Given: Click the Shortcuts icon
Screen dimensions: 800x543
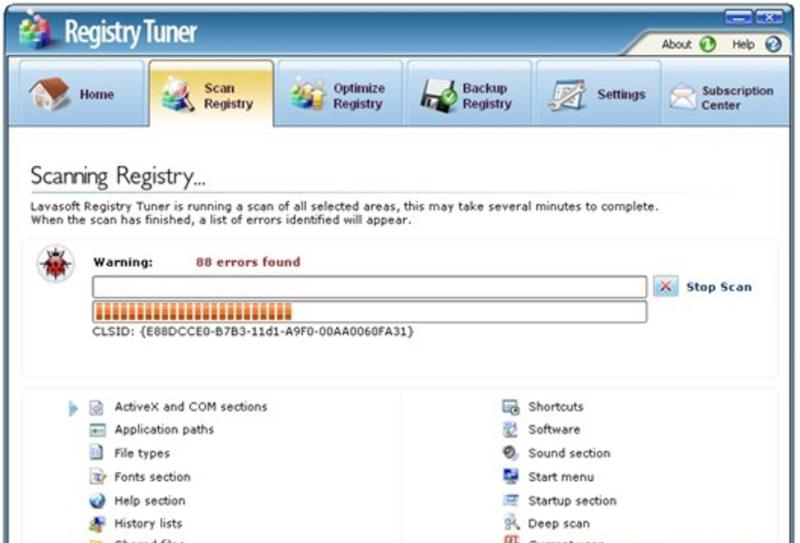Looking at the screenshot, I should click(511, 407).
